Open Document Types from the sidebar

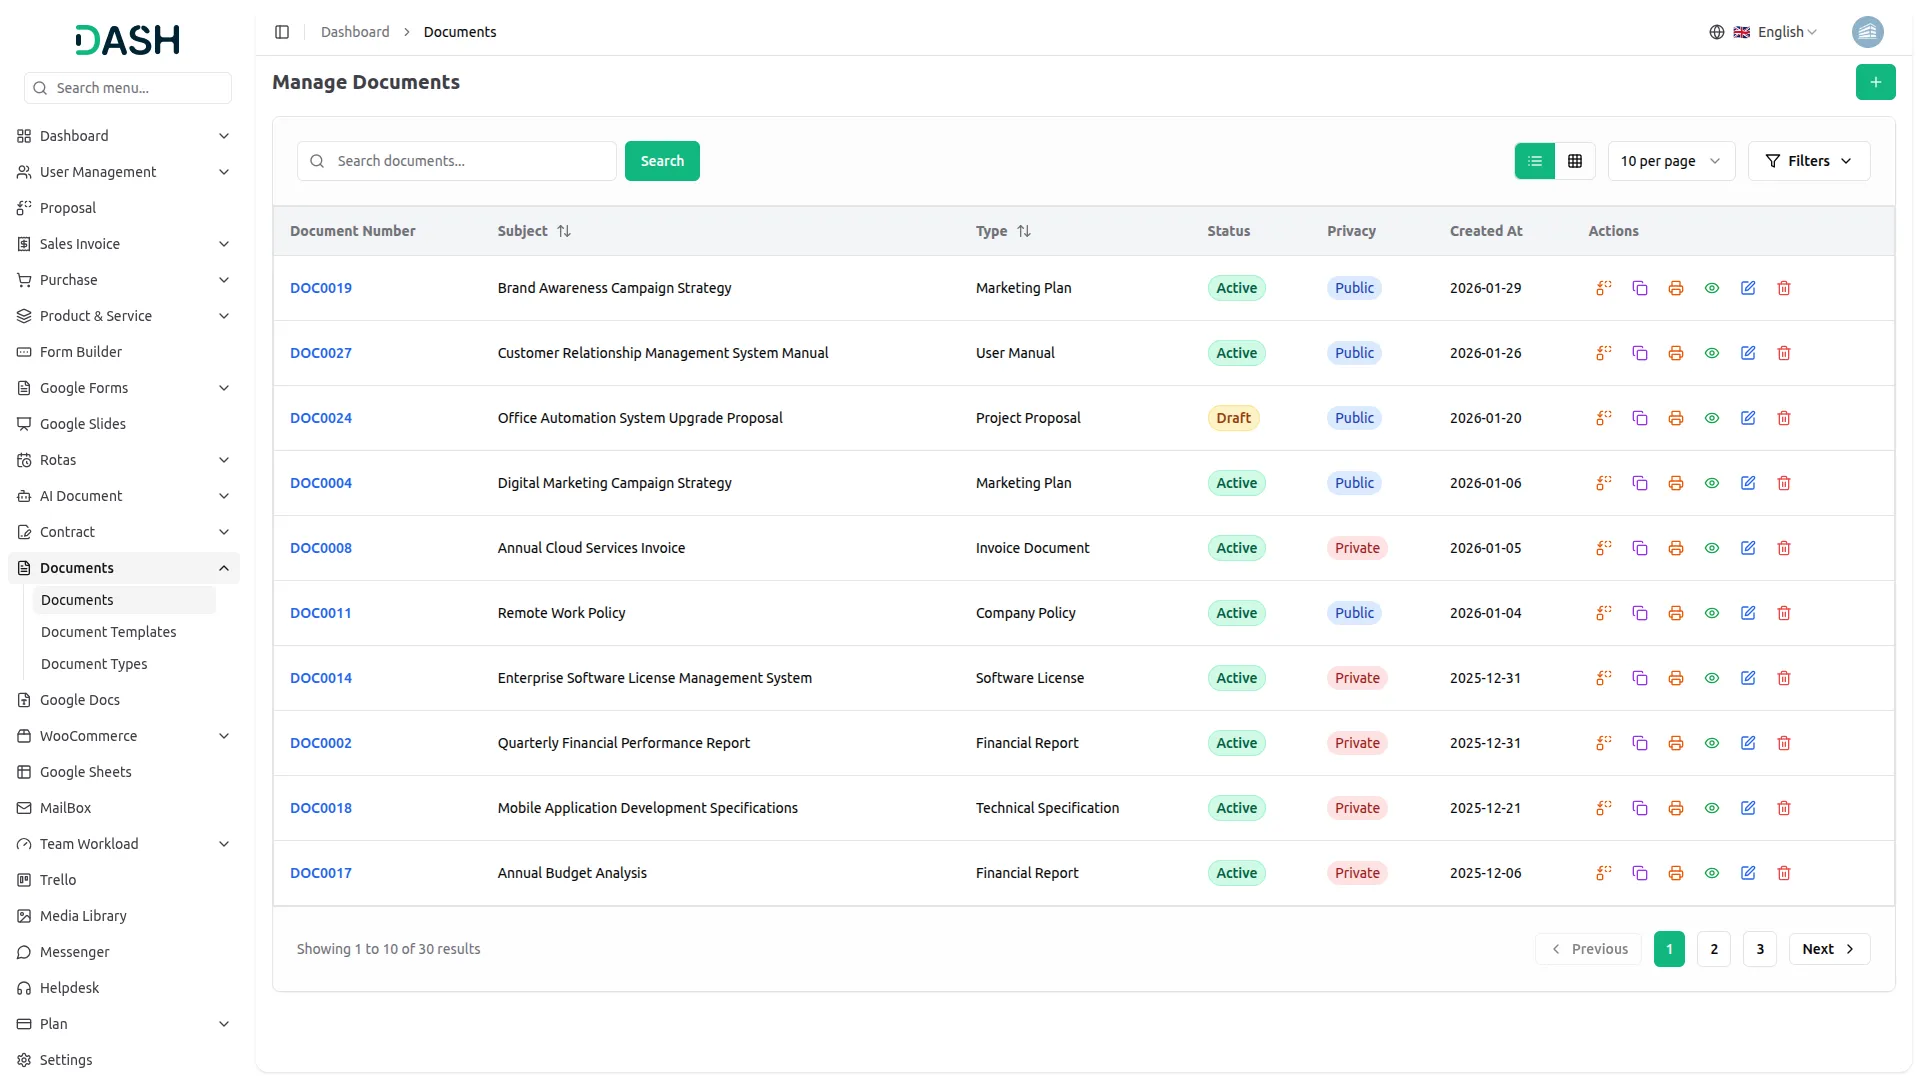[94, 663]
